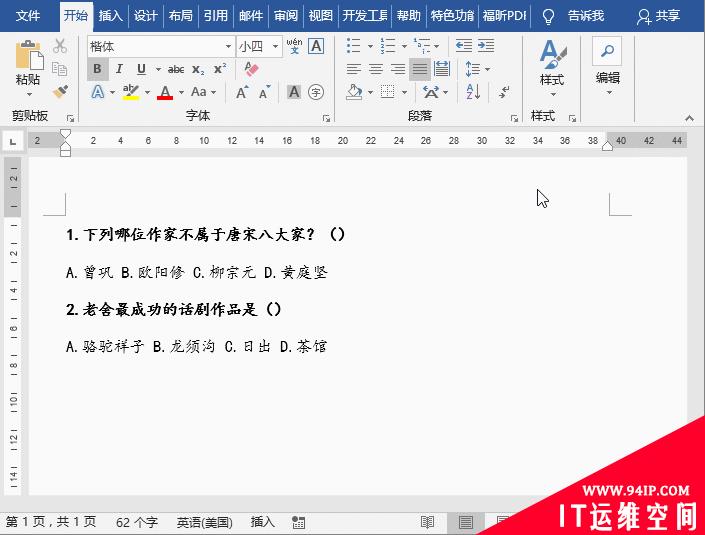Switch to the 引用 tab
Screen dimensions: 705x535
tap(215, 16)
